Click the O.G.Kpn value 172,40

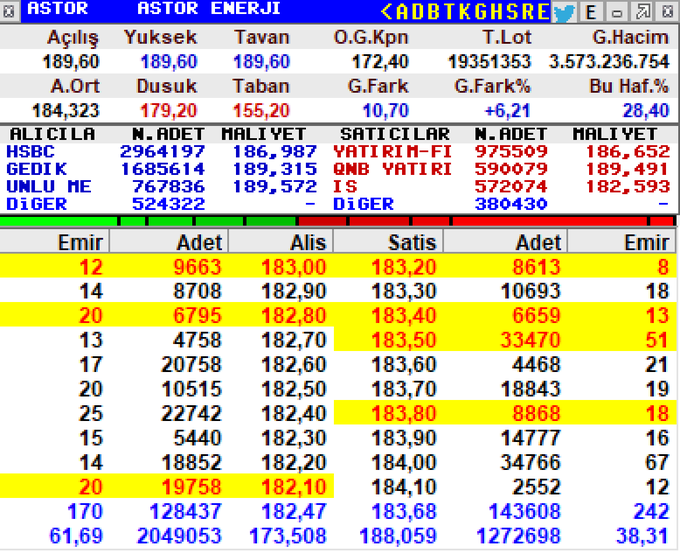(x=380, y=62)
